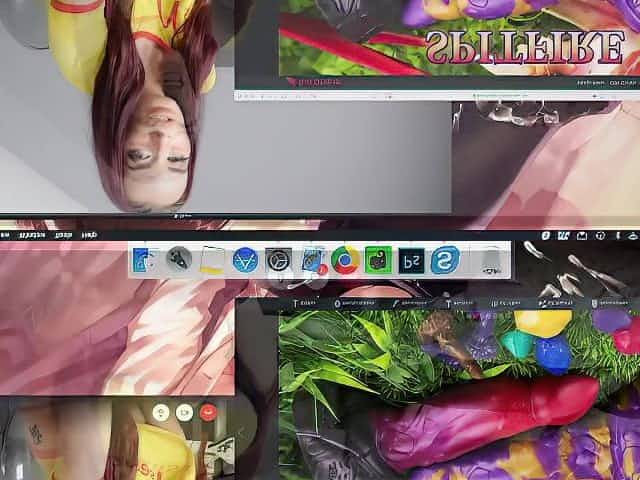Toggle the camera video call button
640x480 pixels.
184,411
